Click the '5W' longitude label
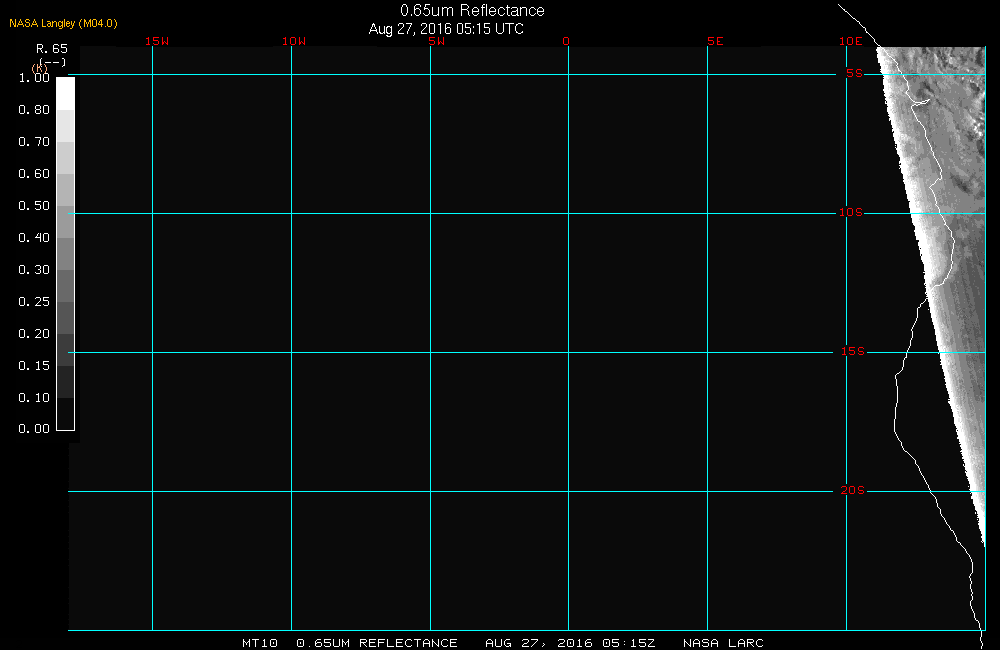Viewport: 1000px width, 650px height. click(437, 41)
